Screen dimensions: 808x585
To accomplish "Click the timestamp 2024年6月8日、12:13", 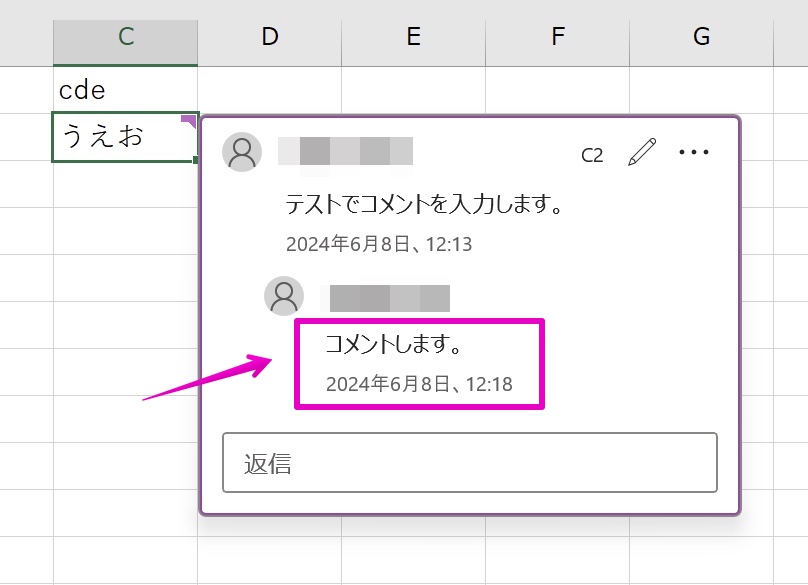I will pyautogui.click(x=379, y=244).
